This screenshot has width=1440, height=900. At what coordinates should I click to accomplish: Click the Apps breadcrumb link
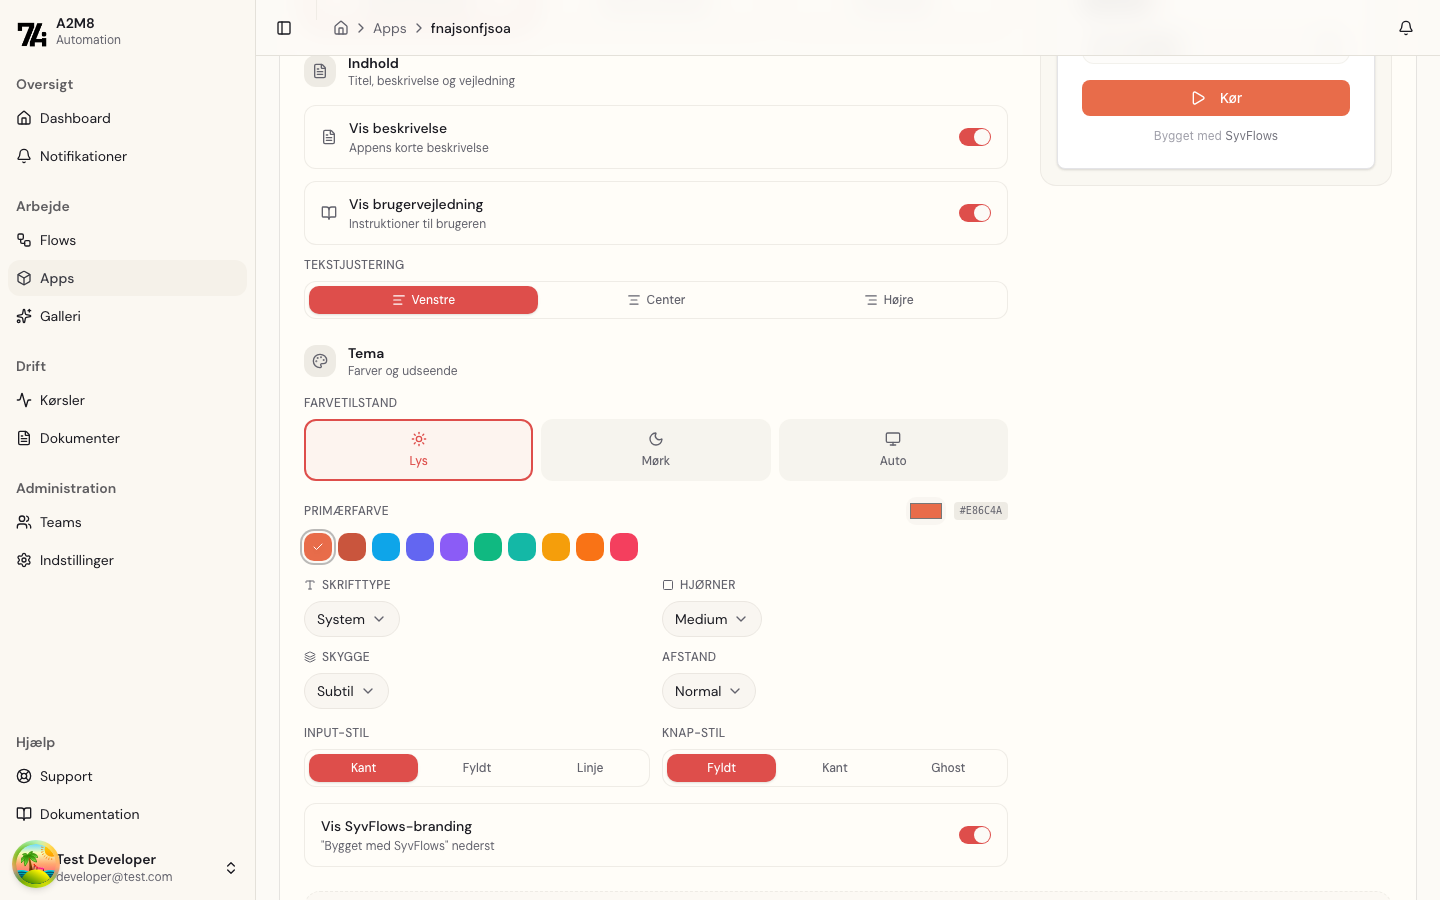coord(389,28)
